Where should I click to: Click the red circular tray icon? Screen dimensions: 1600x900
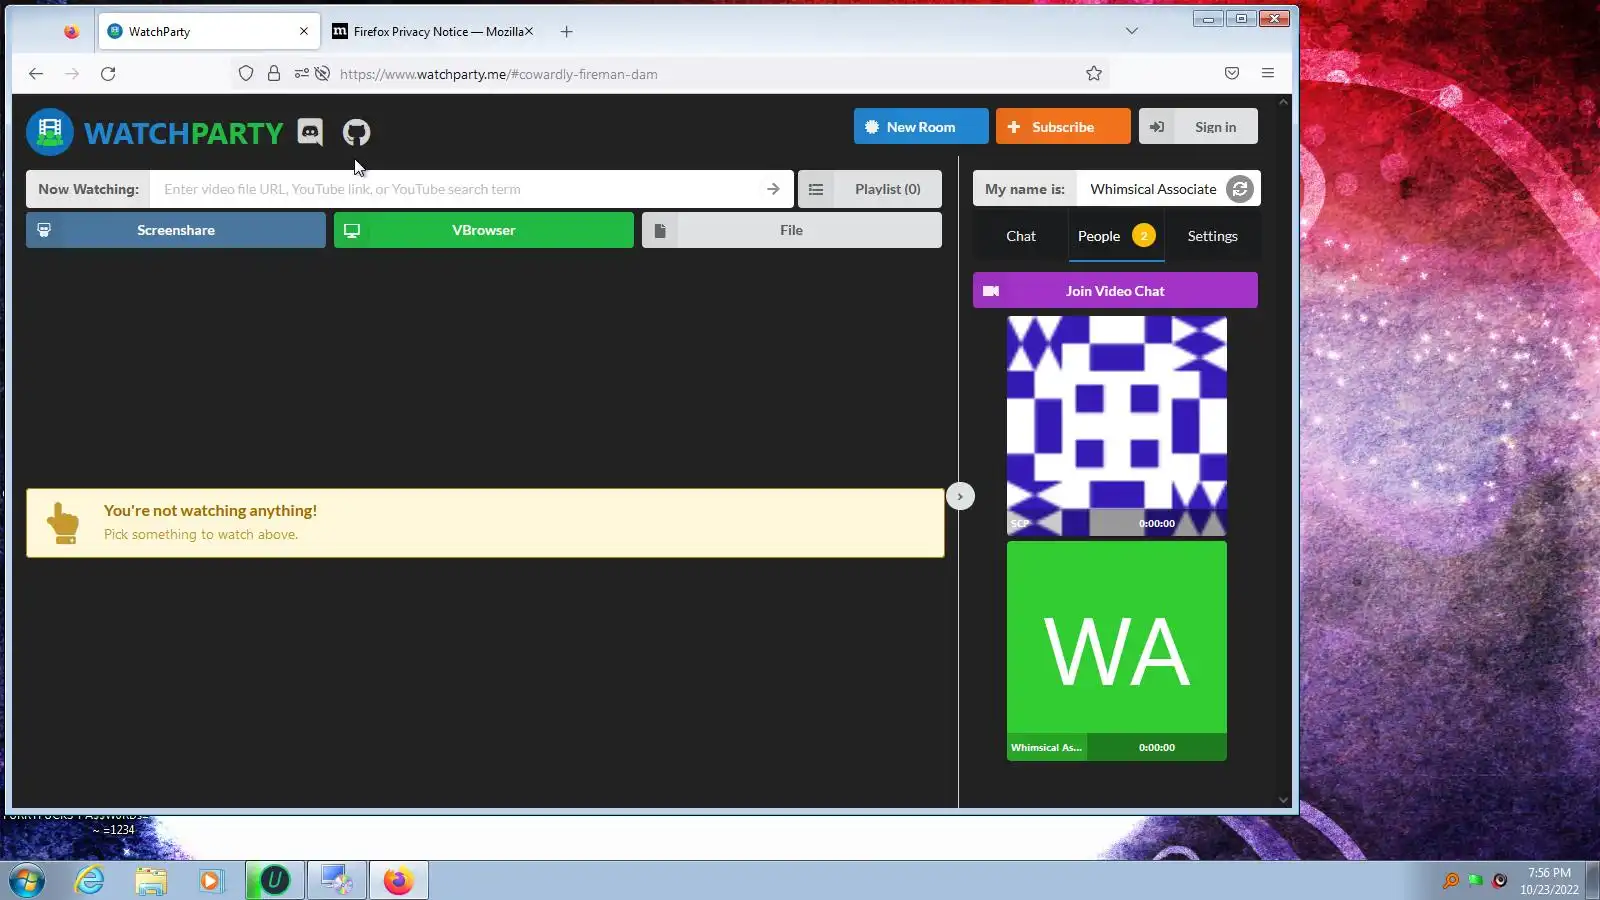[1500, 881]
